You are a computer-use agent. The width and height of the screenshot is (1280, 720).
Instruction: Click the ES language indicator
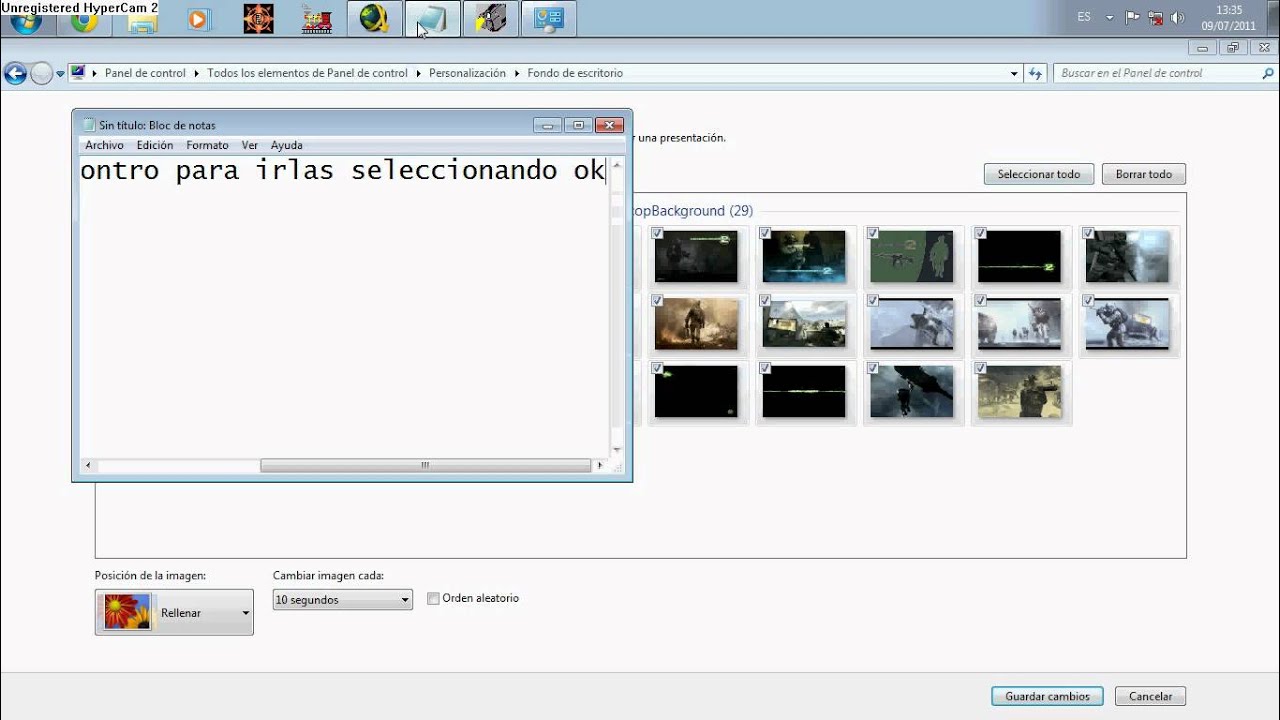pyautogui.click(x=1084, y=17)
